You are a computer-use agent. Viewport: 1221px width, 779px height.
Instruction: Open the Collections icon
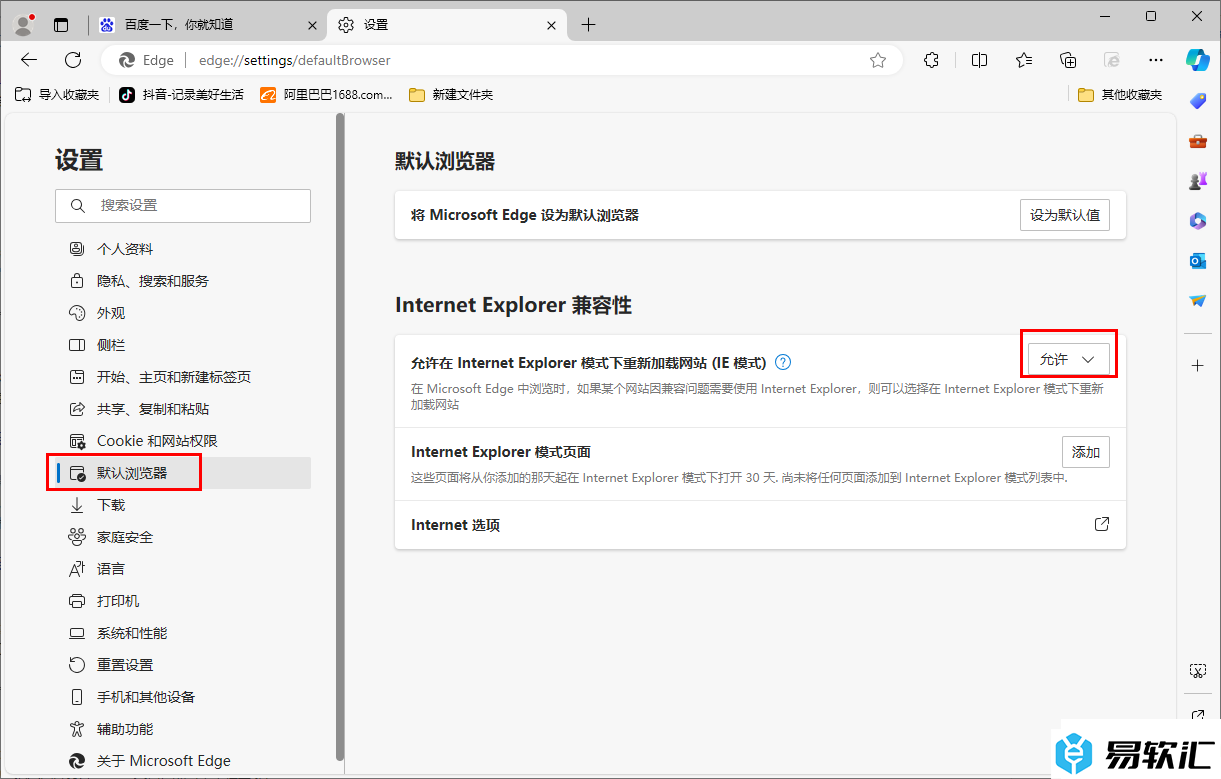[1068, 60]
